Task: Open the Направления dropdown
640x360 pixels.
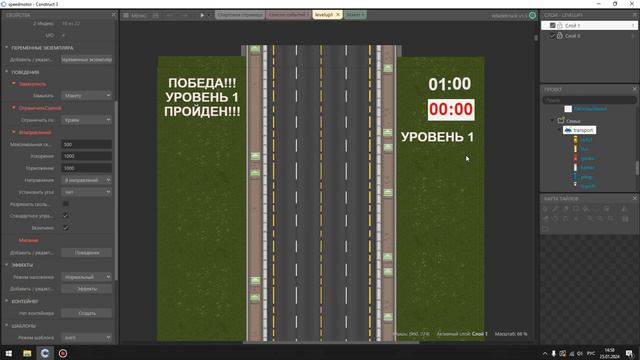Action: coord(87,180)
